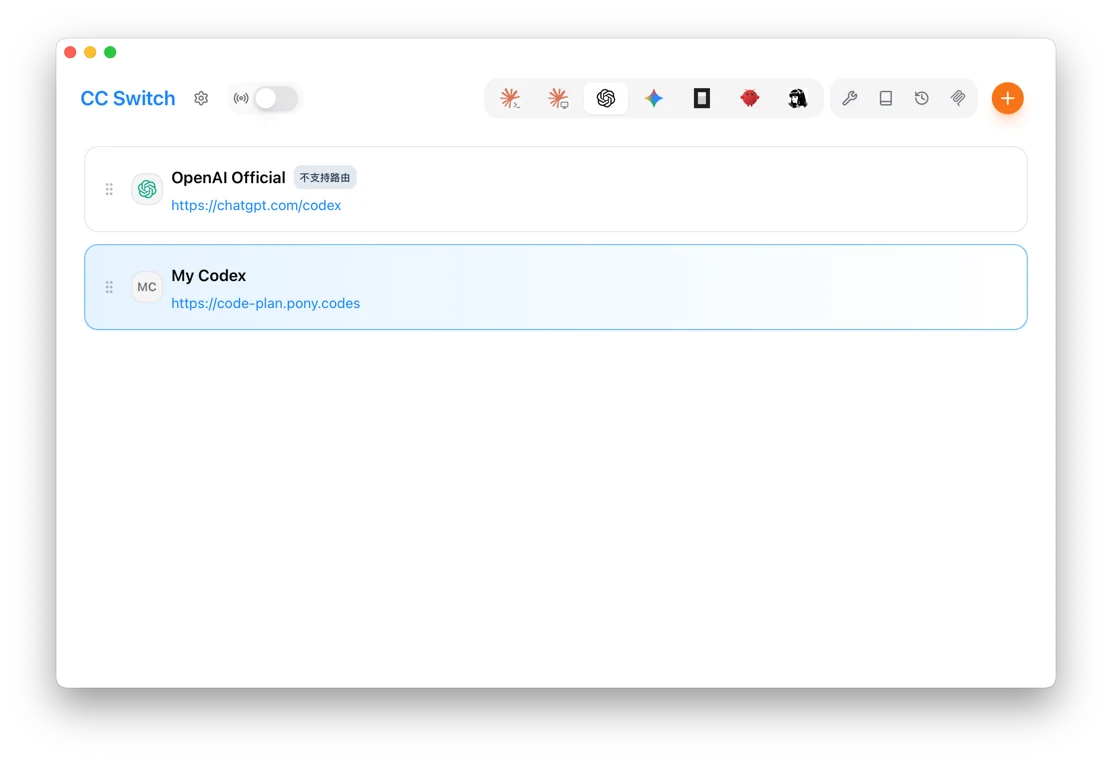Select the black square app tab
Image resolution: width=1112 pixels, height=762 pixels.
coord(701,98)
